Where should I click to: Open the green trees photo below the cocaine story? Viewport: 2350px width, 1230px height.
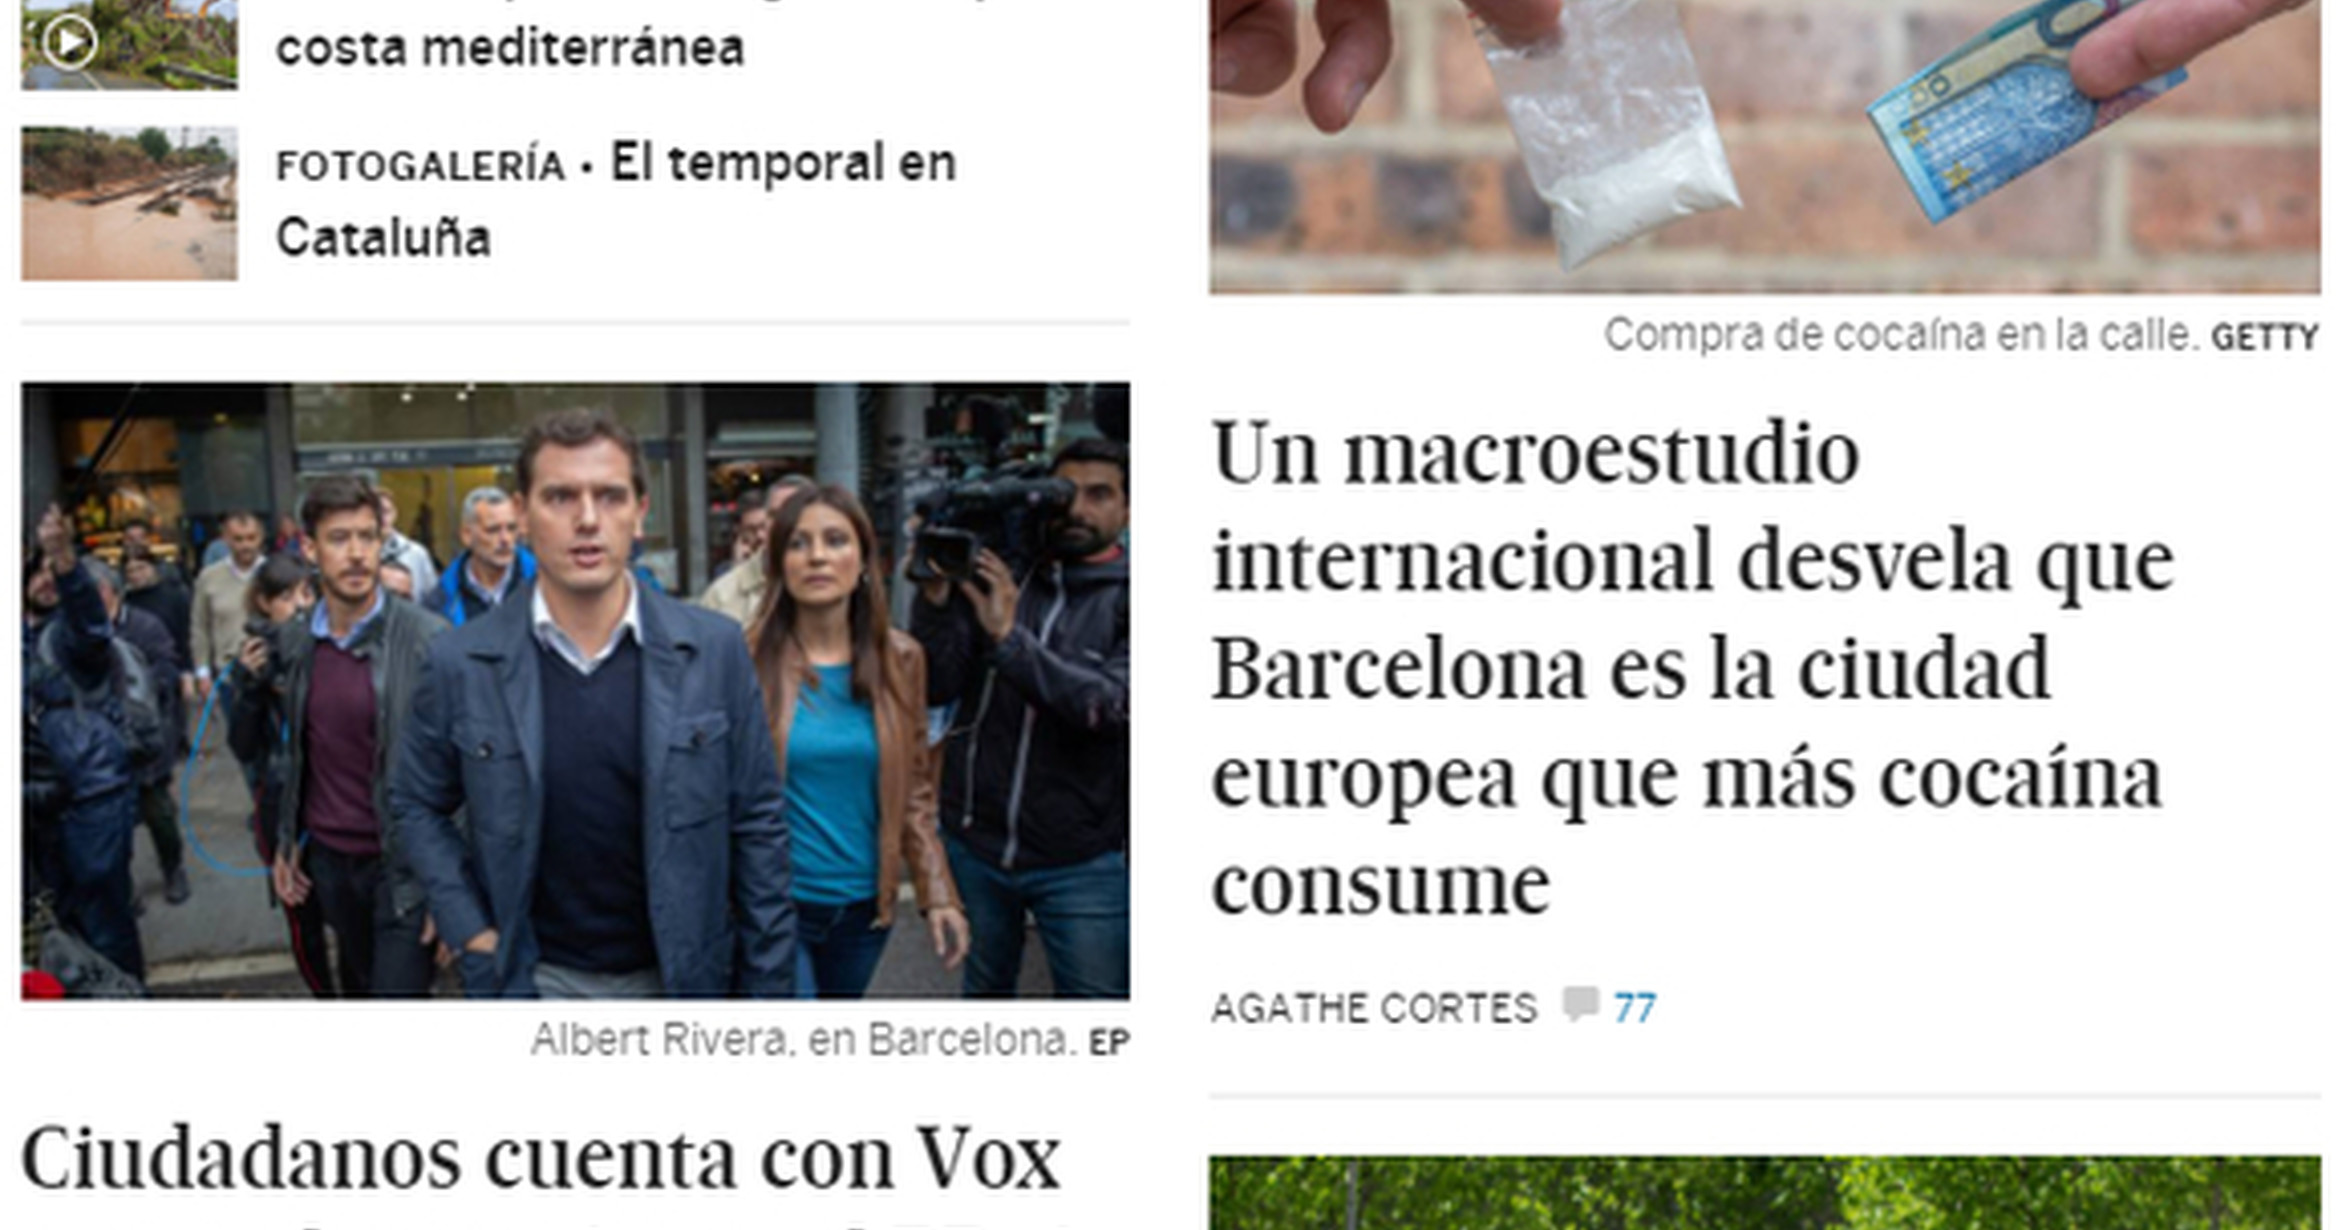tap(1764, 1193)
